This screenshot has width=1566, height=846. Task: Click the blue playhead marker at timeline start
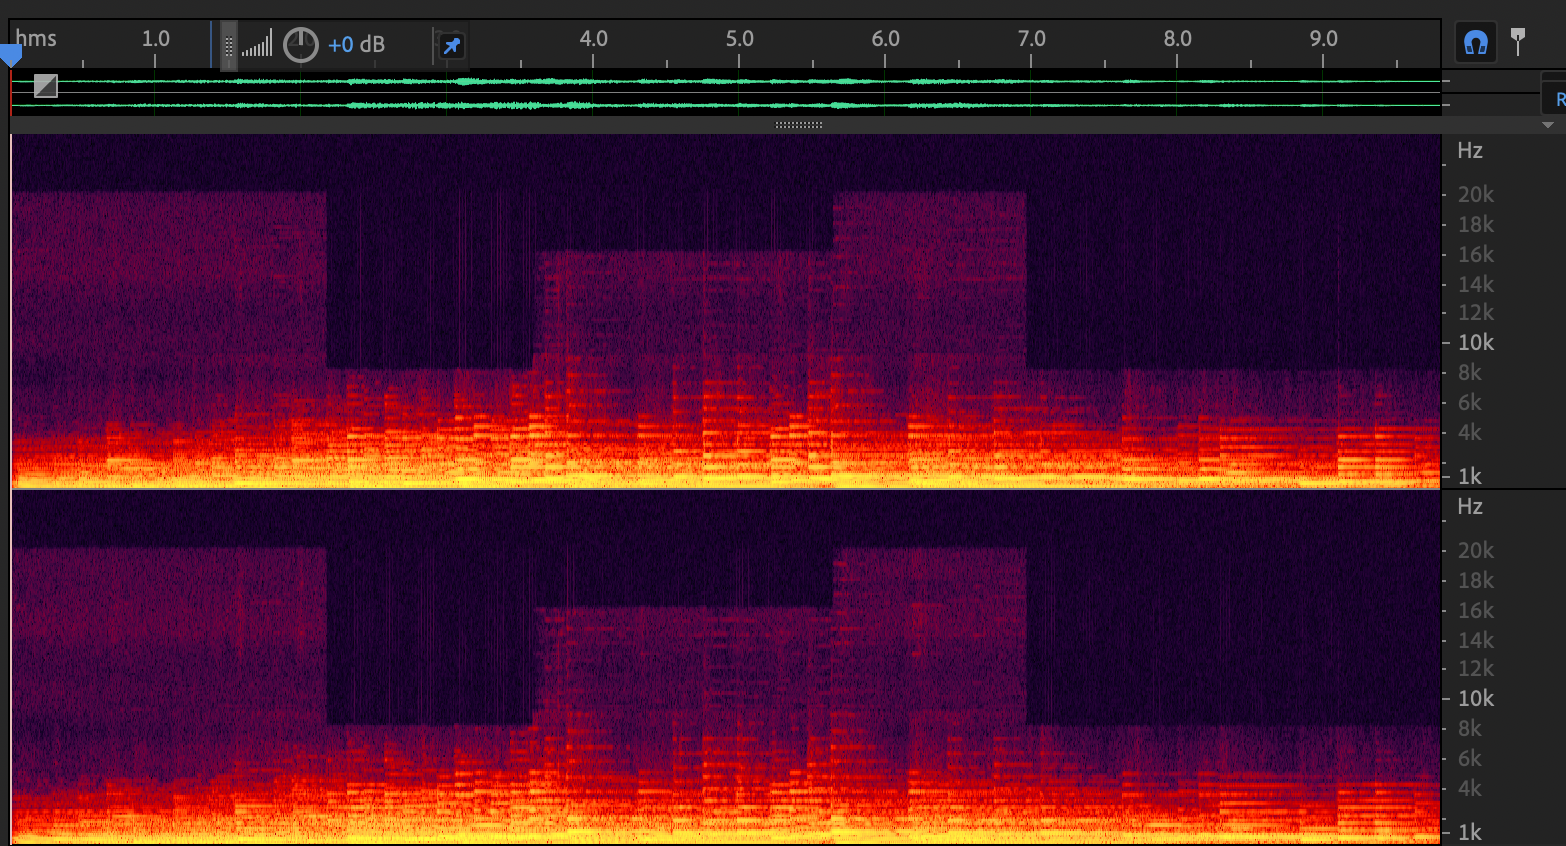pos(11,55)
